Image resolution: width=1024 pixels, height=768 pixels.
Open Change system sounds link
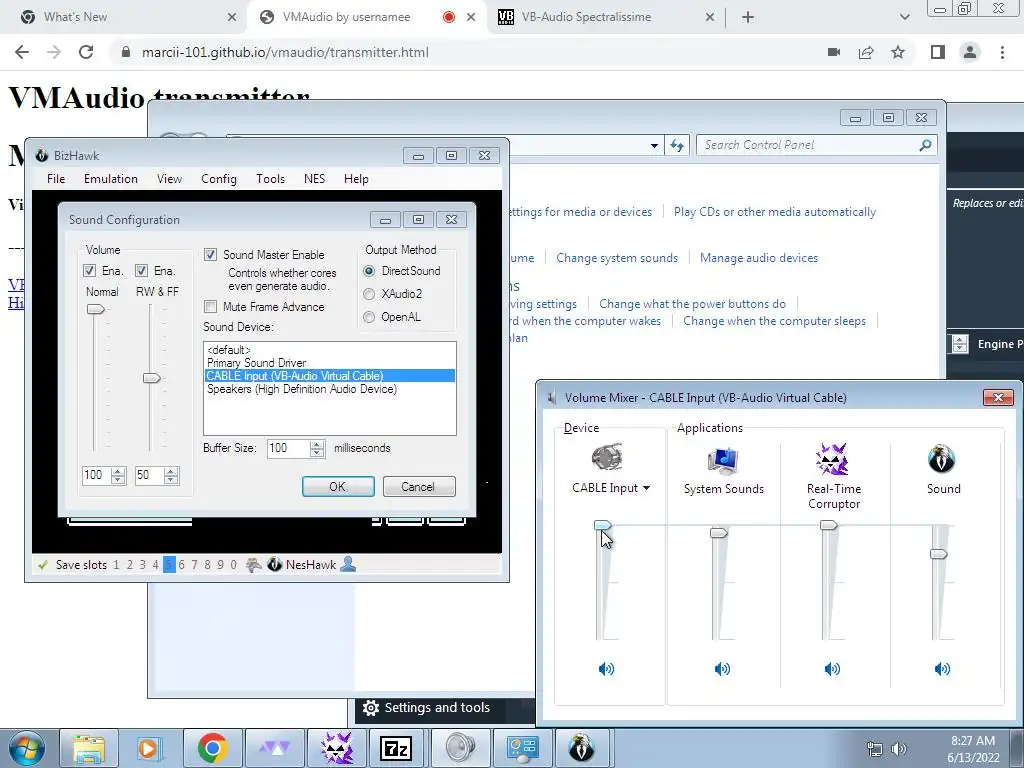coord(617,258)
